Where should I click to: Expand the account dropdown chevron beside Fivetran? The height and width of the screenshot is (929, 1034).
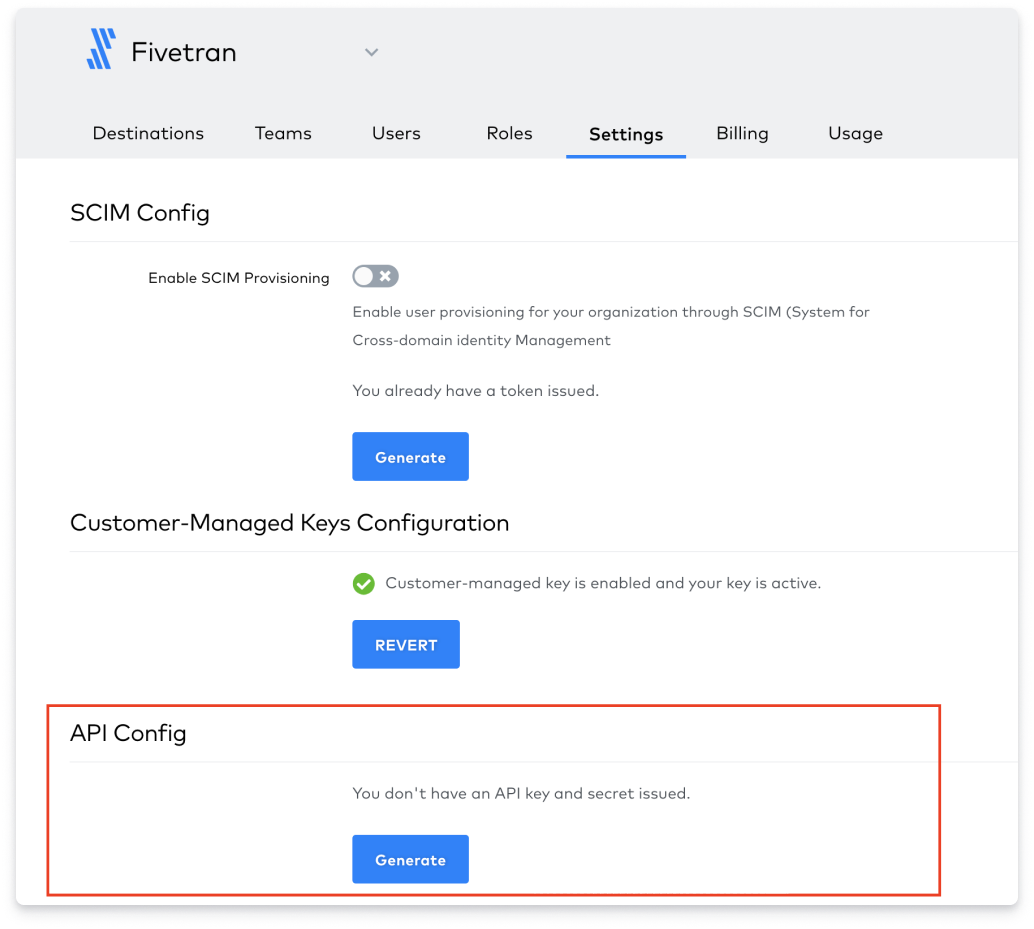(x=371, y=52)
